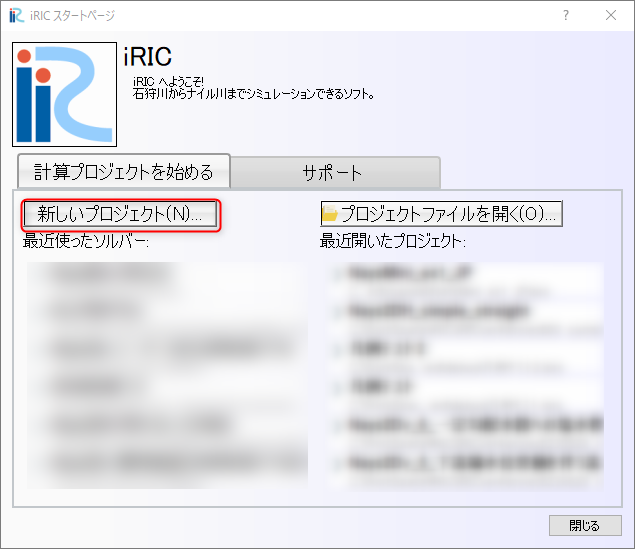Click the help question mark in title bar

tap(566, 15)
